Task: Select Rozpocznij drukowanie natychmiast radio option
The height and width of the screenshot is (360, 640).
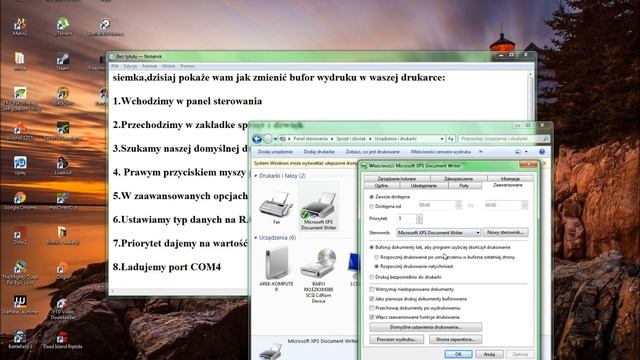Action: pyautogui.click(x=376, y=266)
